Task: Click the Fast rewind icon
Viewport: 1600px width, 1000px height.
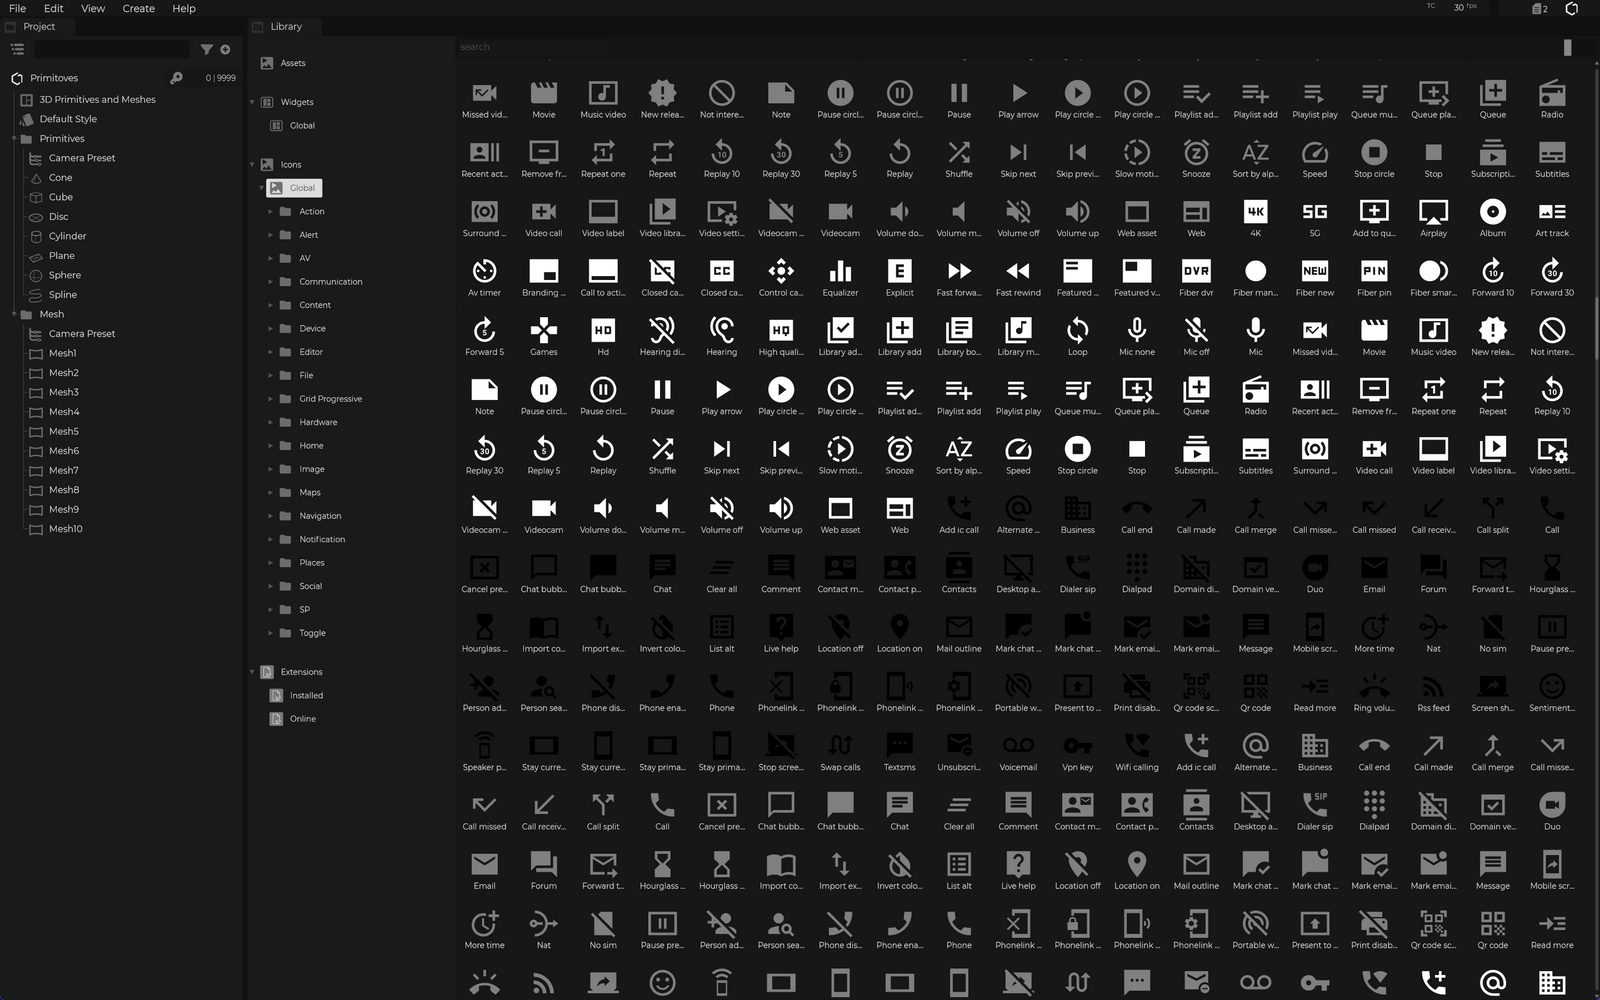Action: tap(1018, 271)
